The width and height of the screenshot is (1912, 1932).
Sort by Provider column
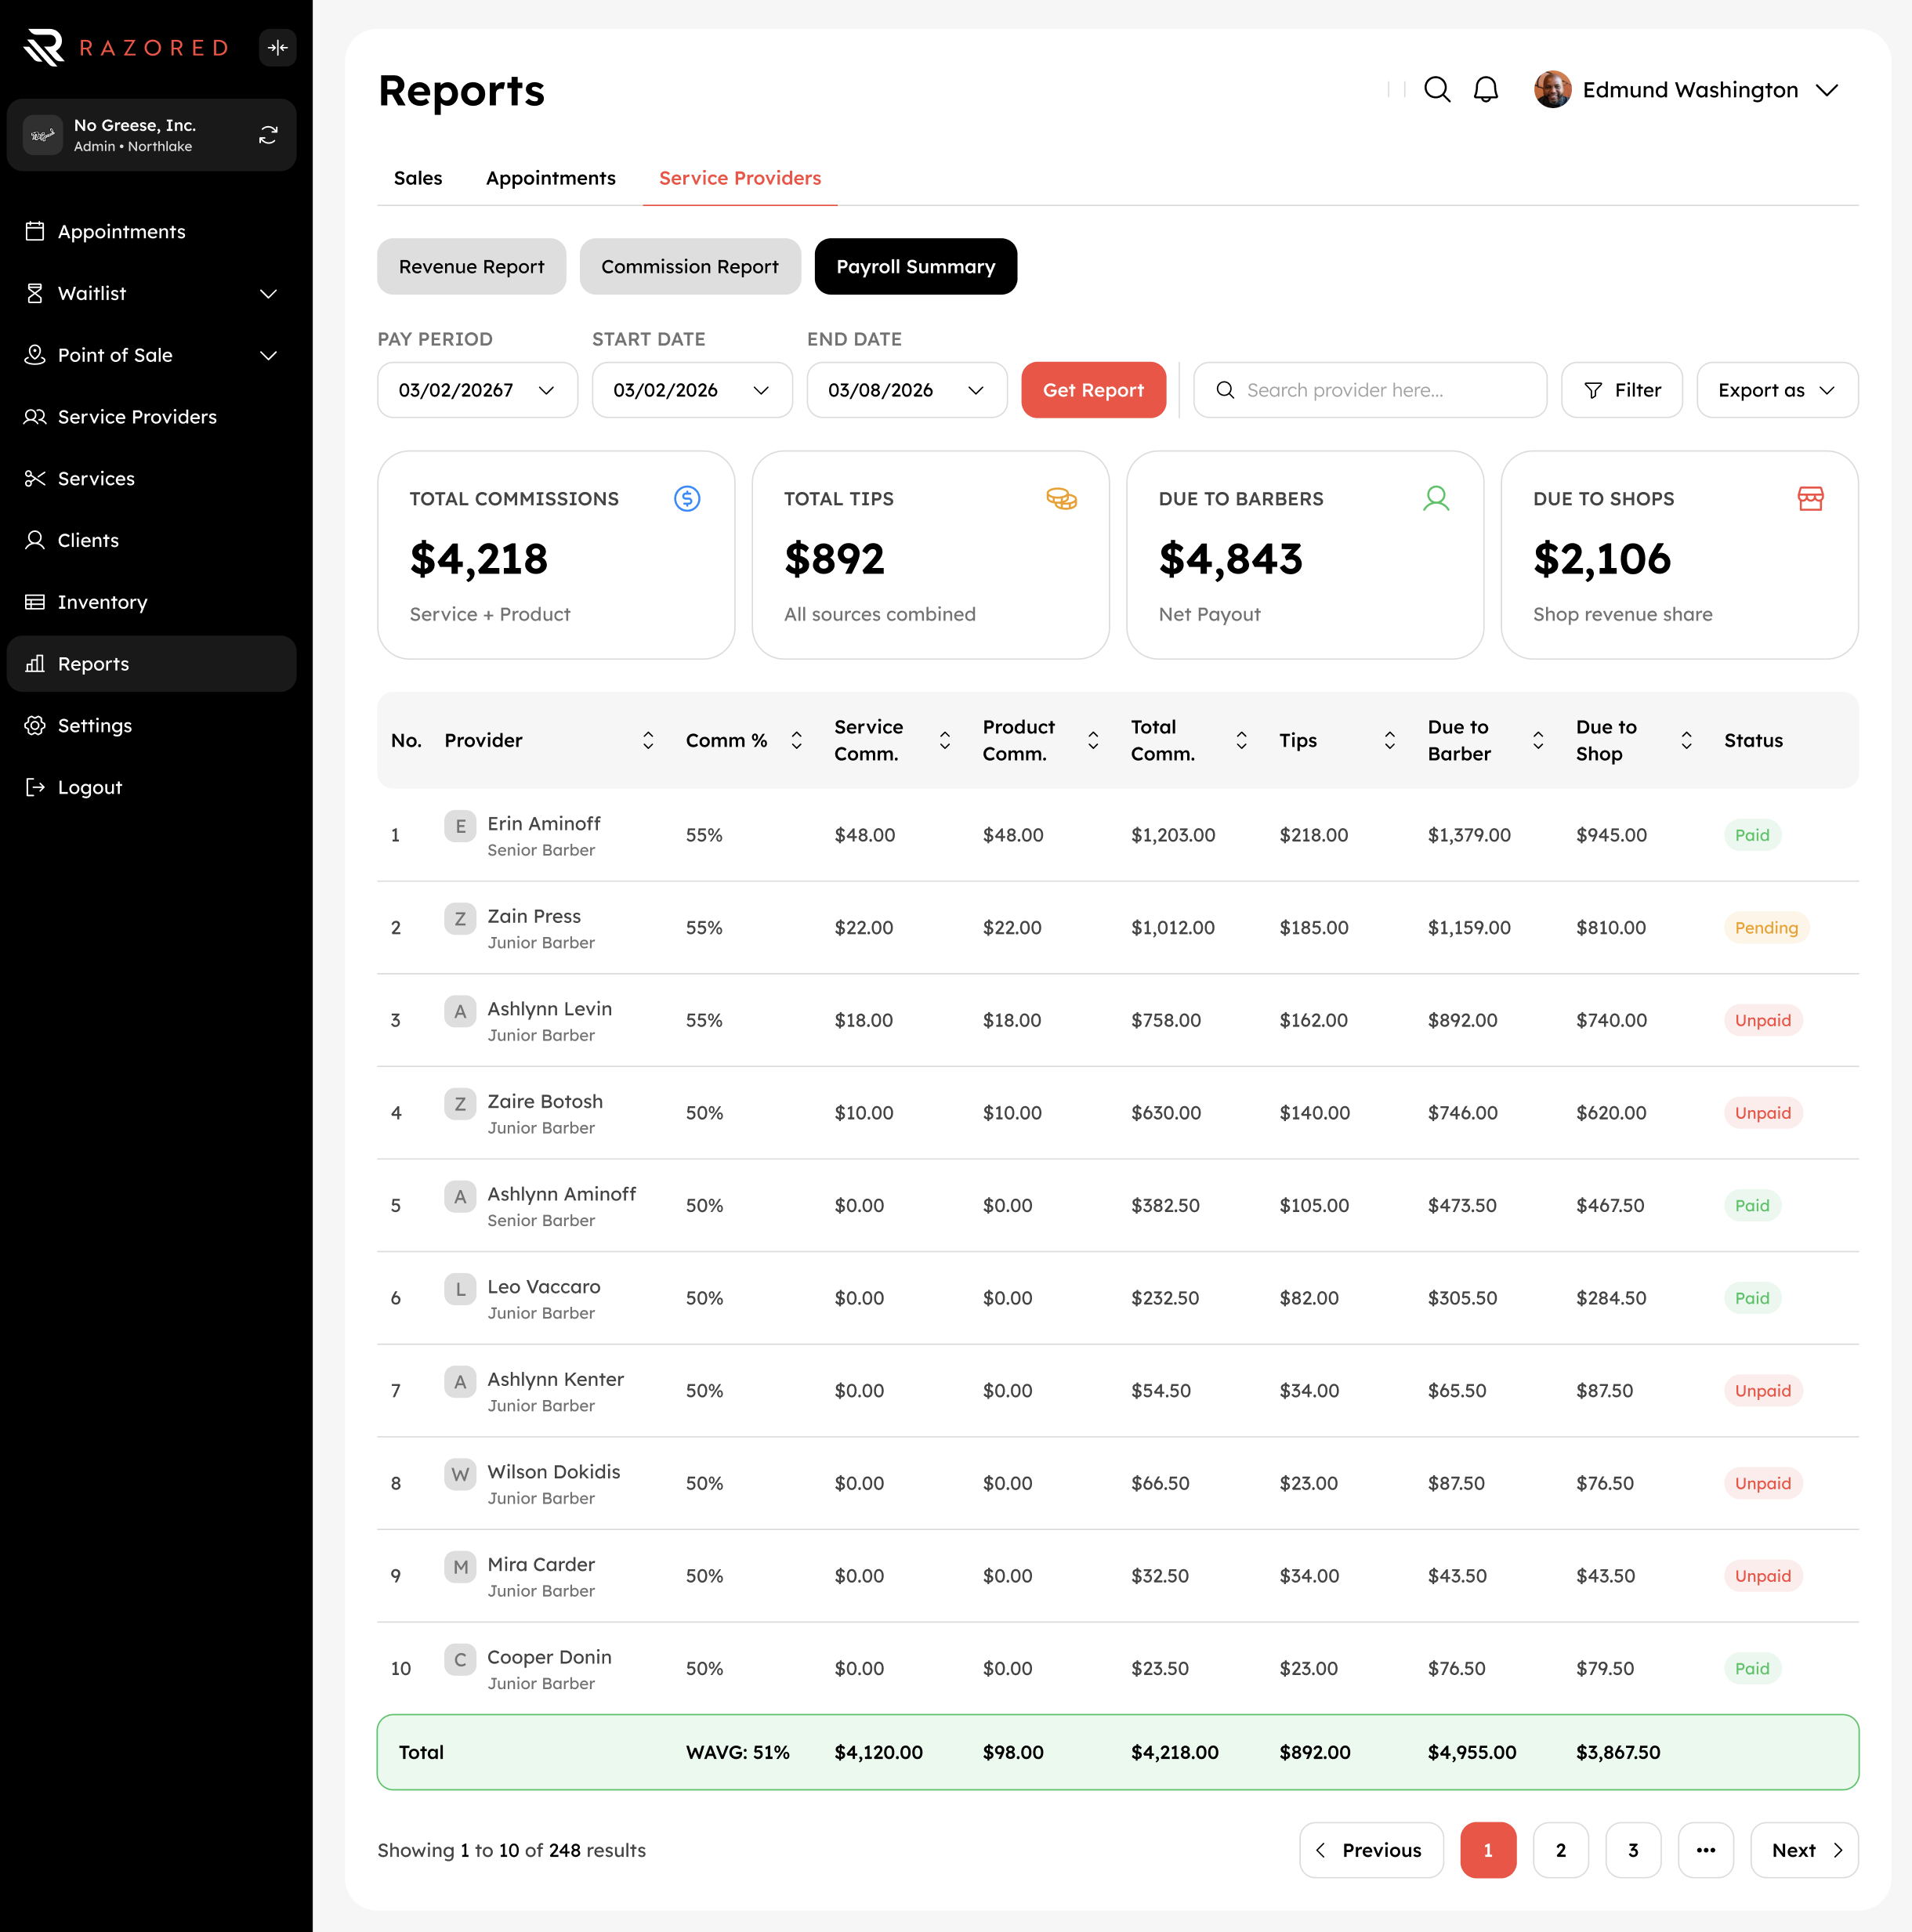648,741
